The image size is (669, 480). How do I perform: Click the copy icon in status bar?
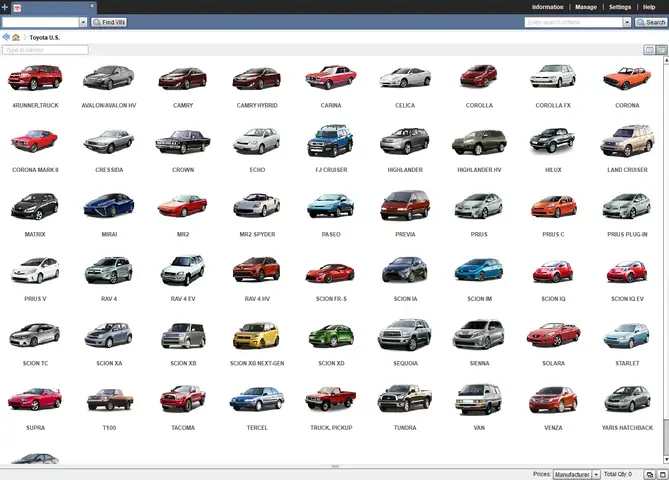pos(649,474)
